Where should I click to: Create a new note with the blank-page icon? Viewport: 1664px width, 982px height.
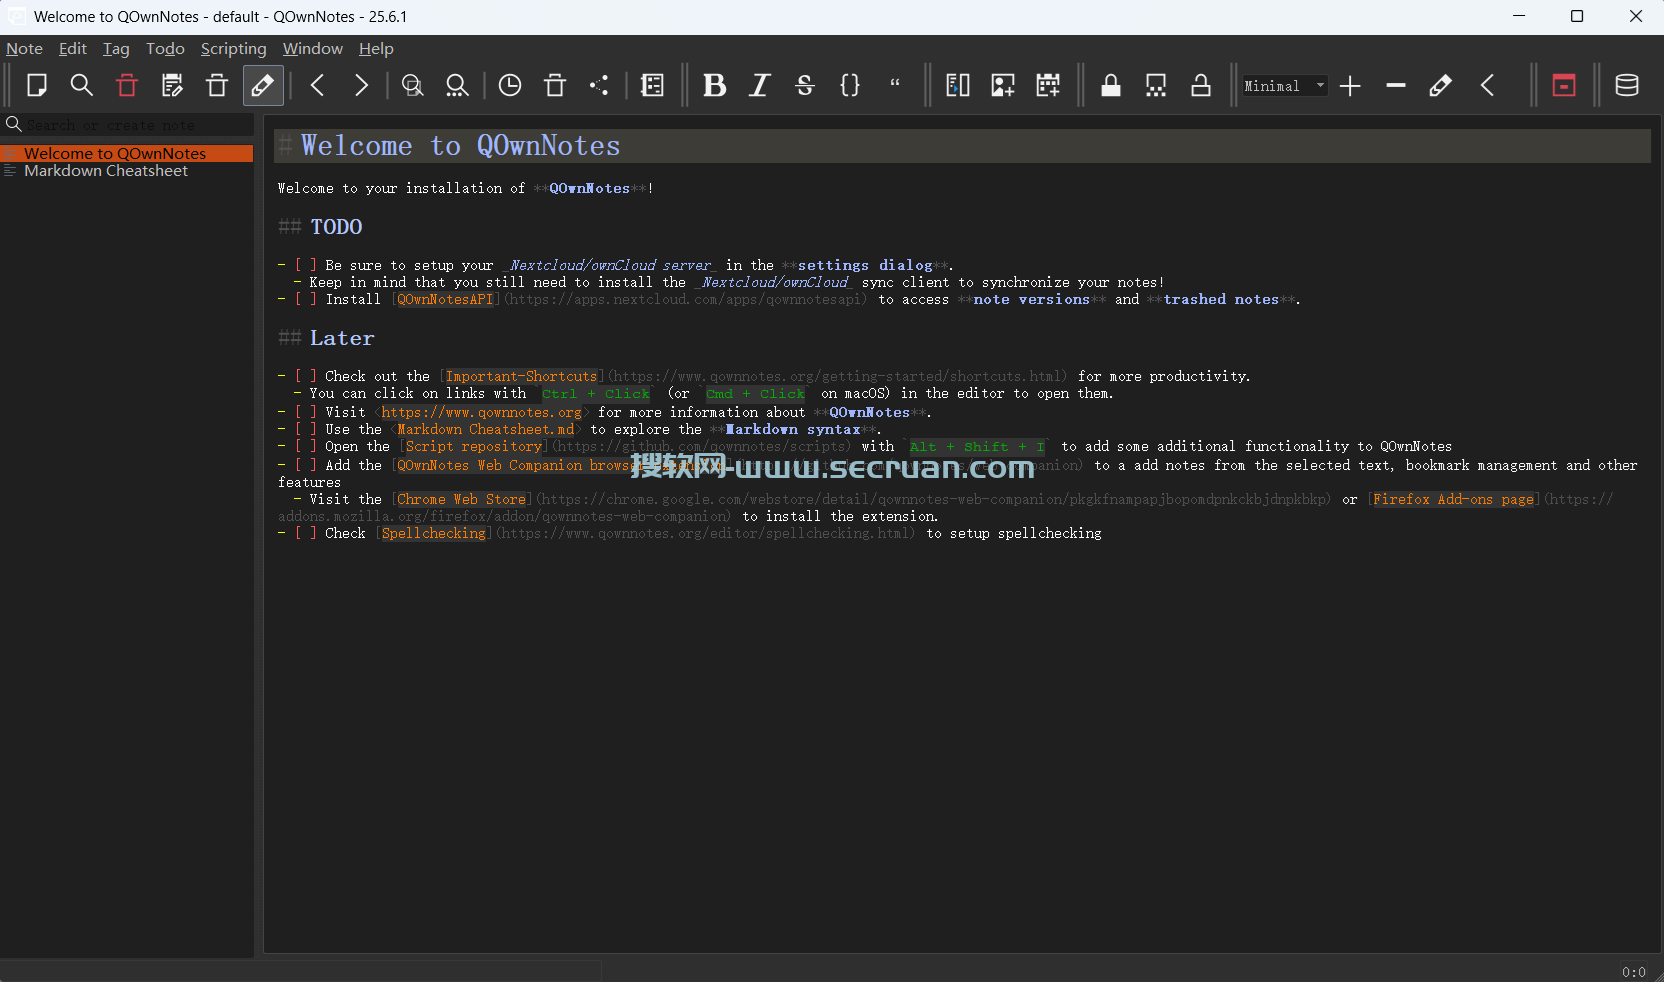tap(37, 86)
